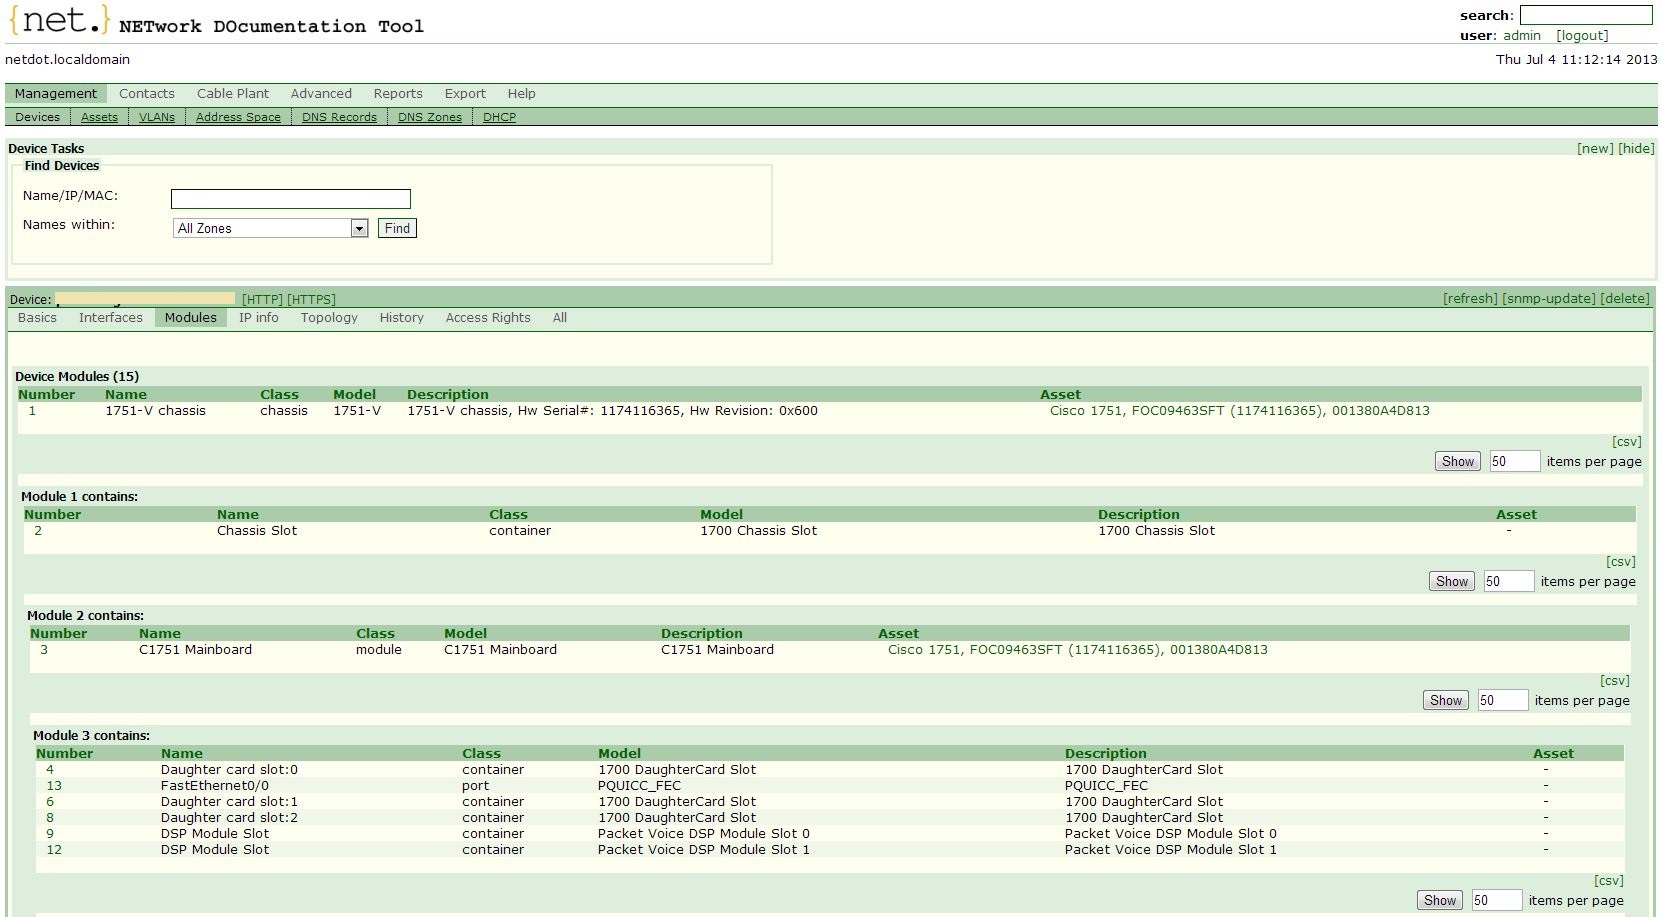Go to DHCP submenu link
This screenshot has height=917, width=1662.
[x=499, y=117]
